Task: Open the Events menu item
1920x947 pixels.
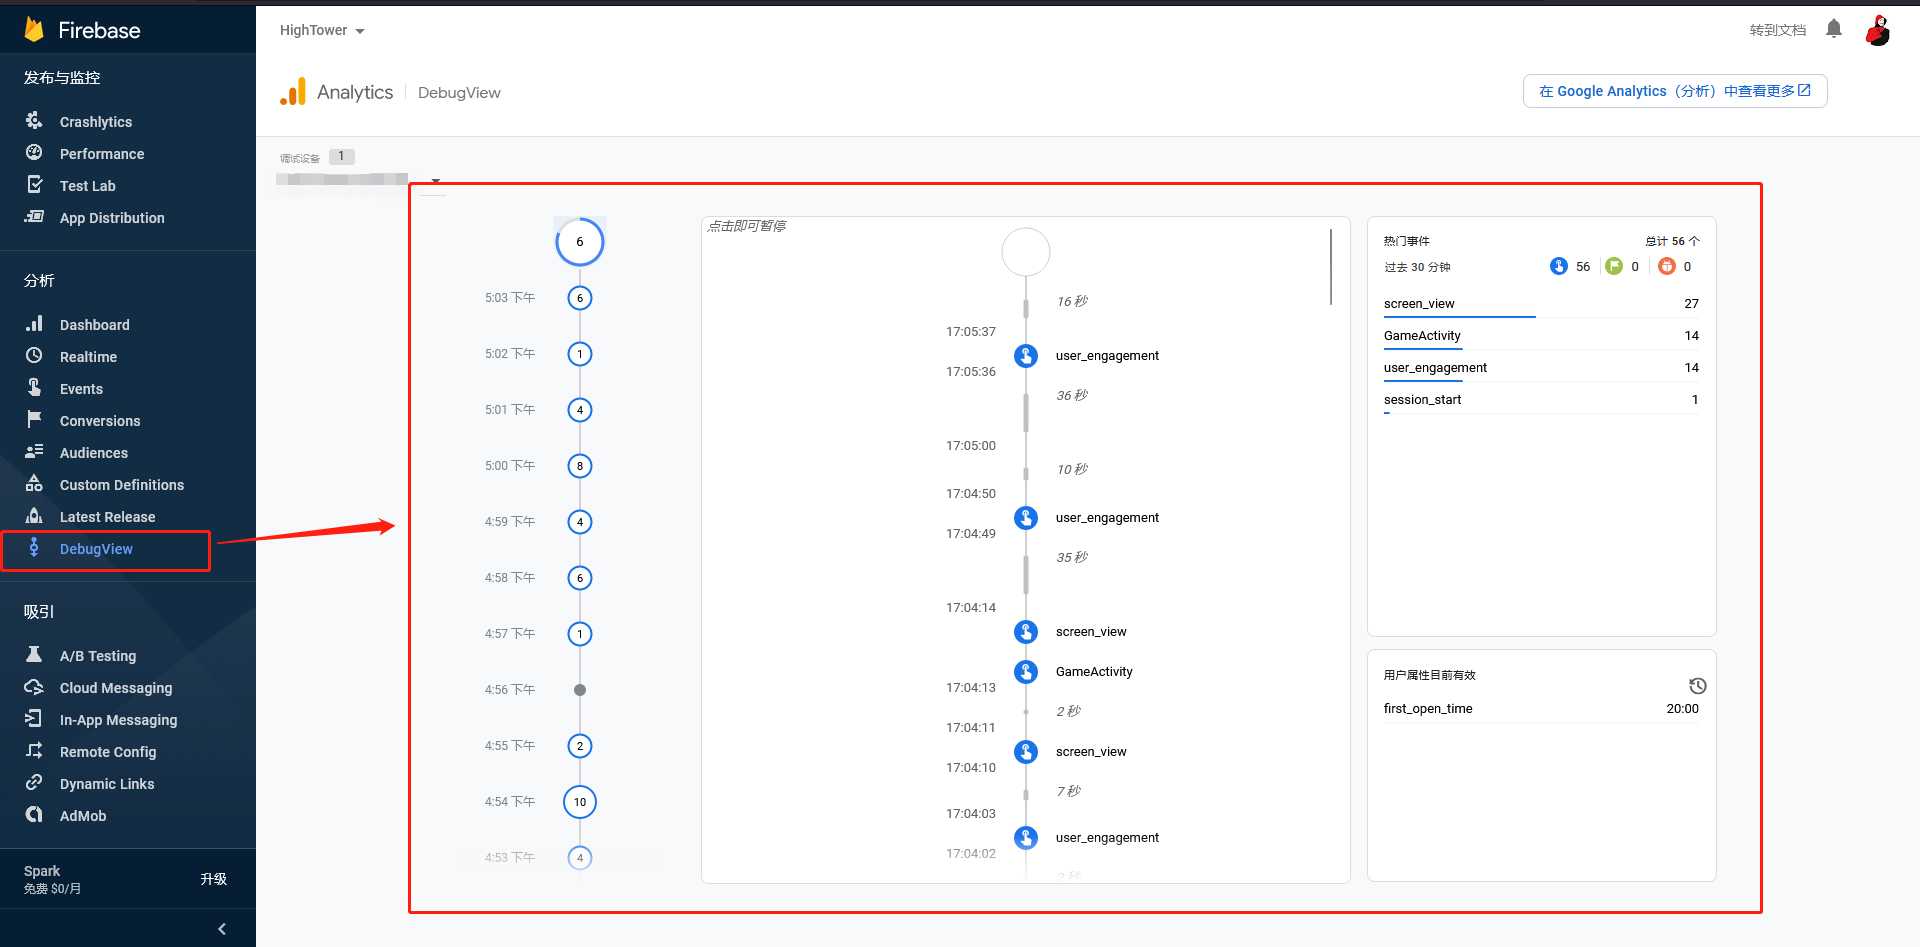Action: point(81,389)
